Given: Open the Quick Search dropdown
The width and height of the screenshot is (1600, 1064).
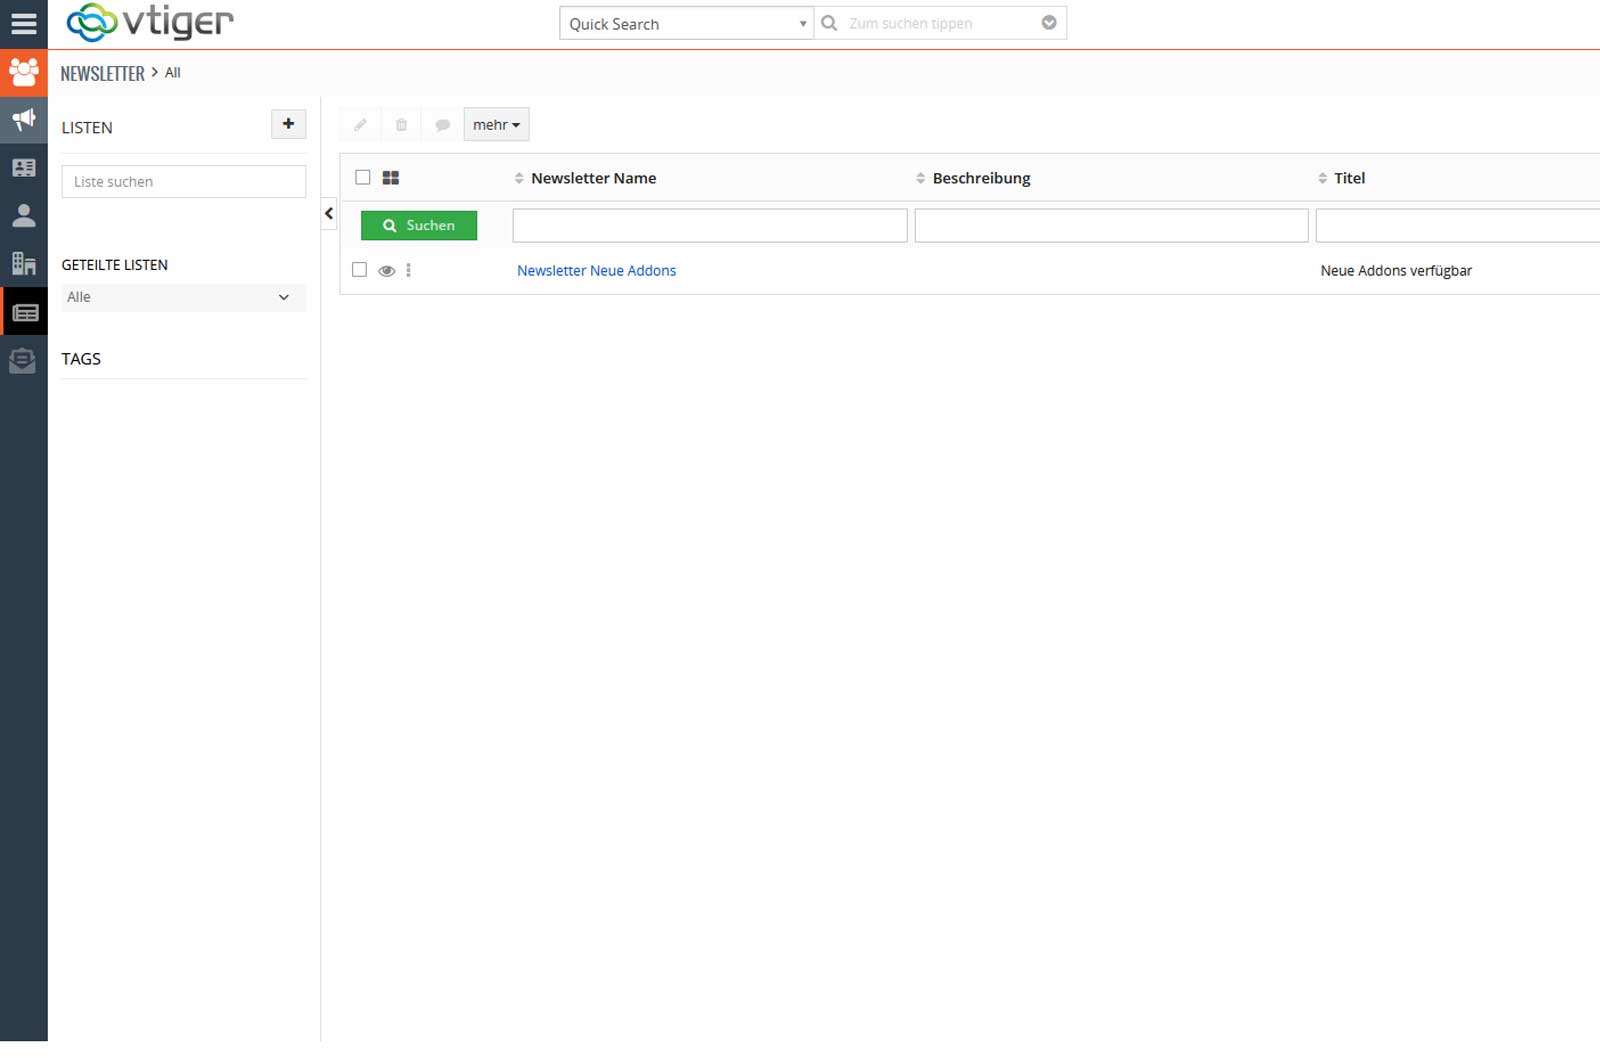Looking at the screenshot, I should 686,24.
